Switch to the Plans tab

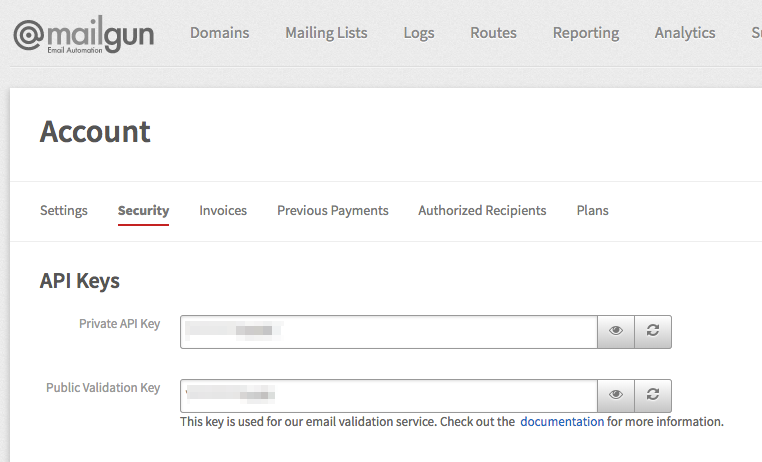coord(592,210)
